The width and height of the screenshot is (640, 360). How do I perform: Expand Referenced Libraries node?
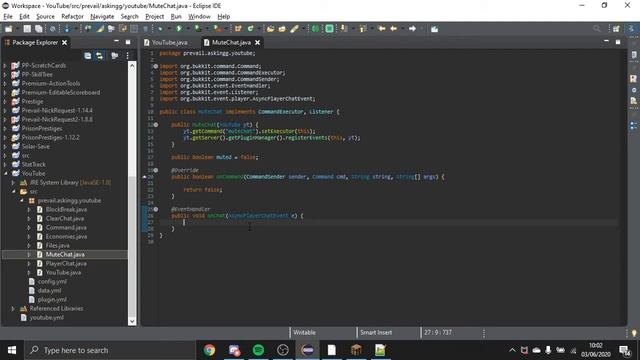pos(13,308)
